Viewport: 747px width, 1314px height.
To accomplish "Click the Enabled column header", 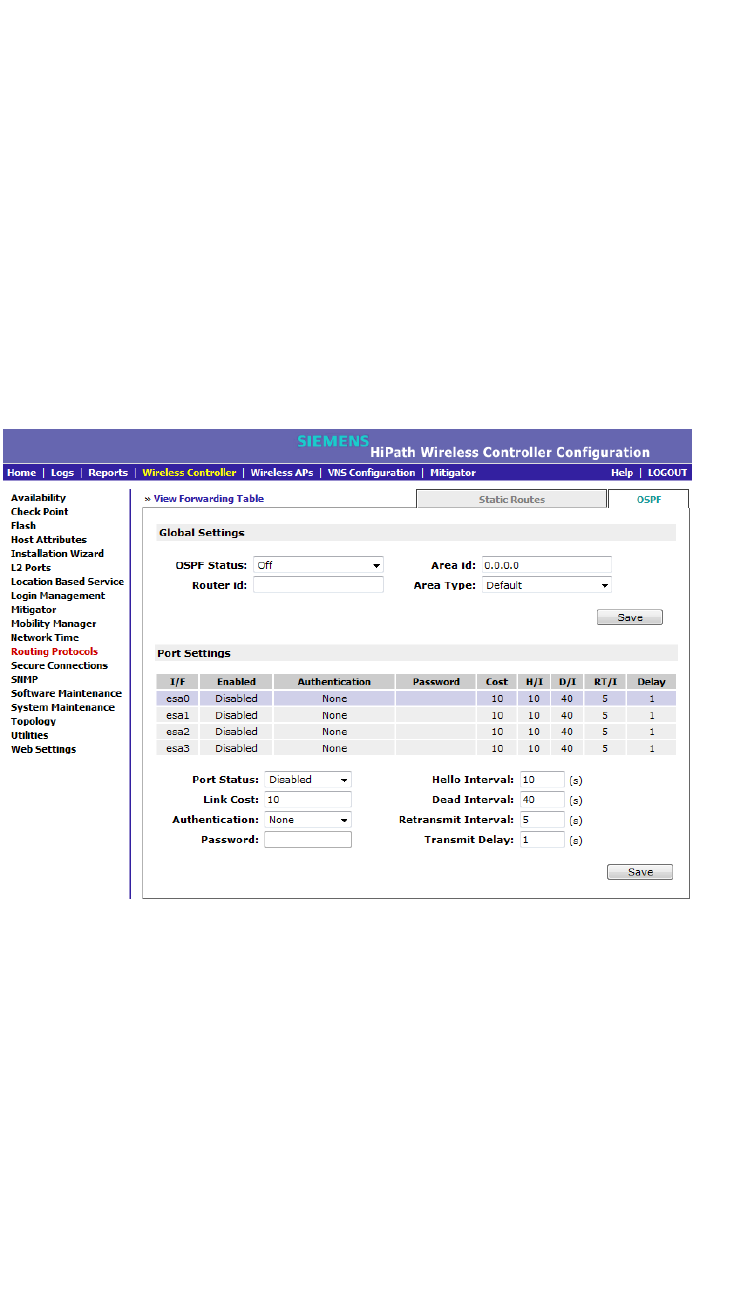I will [x=236, y=682].
